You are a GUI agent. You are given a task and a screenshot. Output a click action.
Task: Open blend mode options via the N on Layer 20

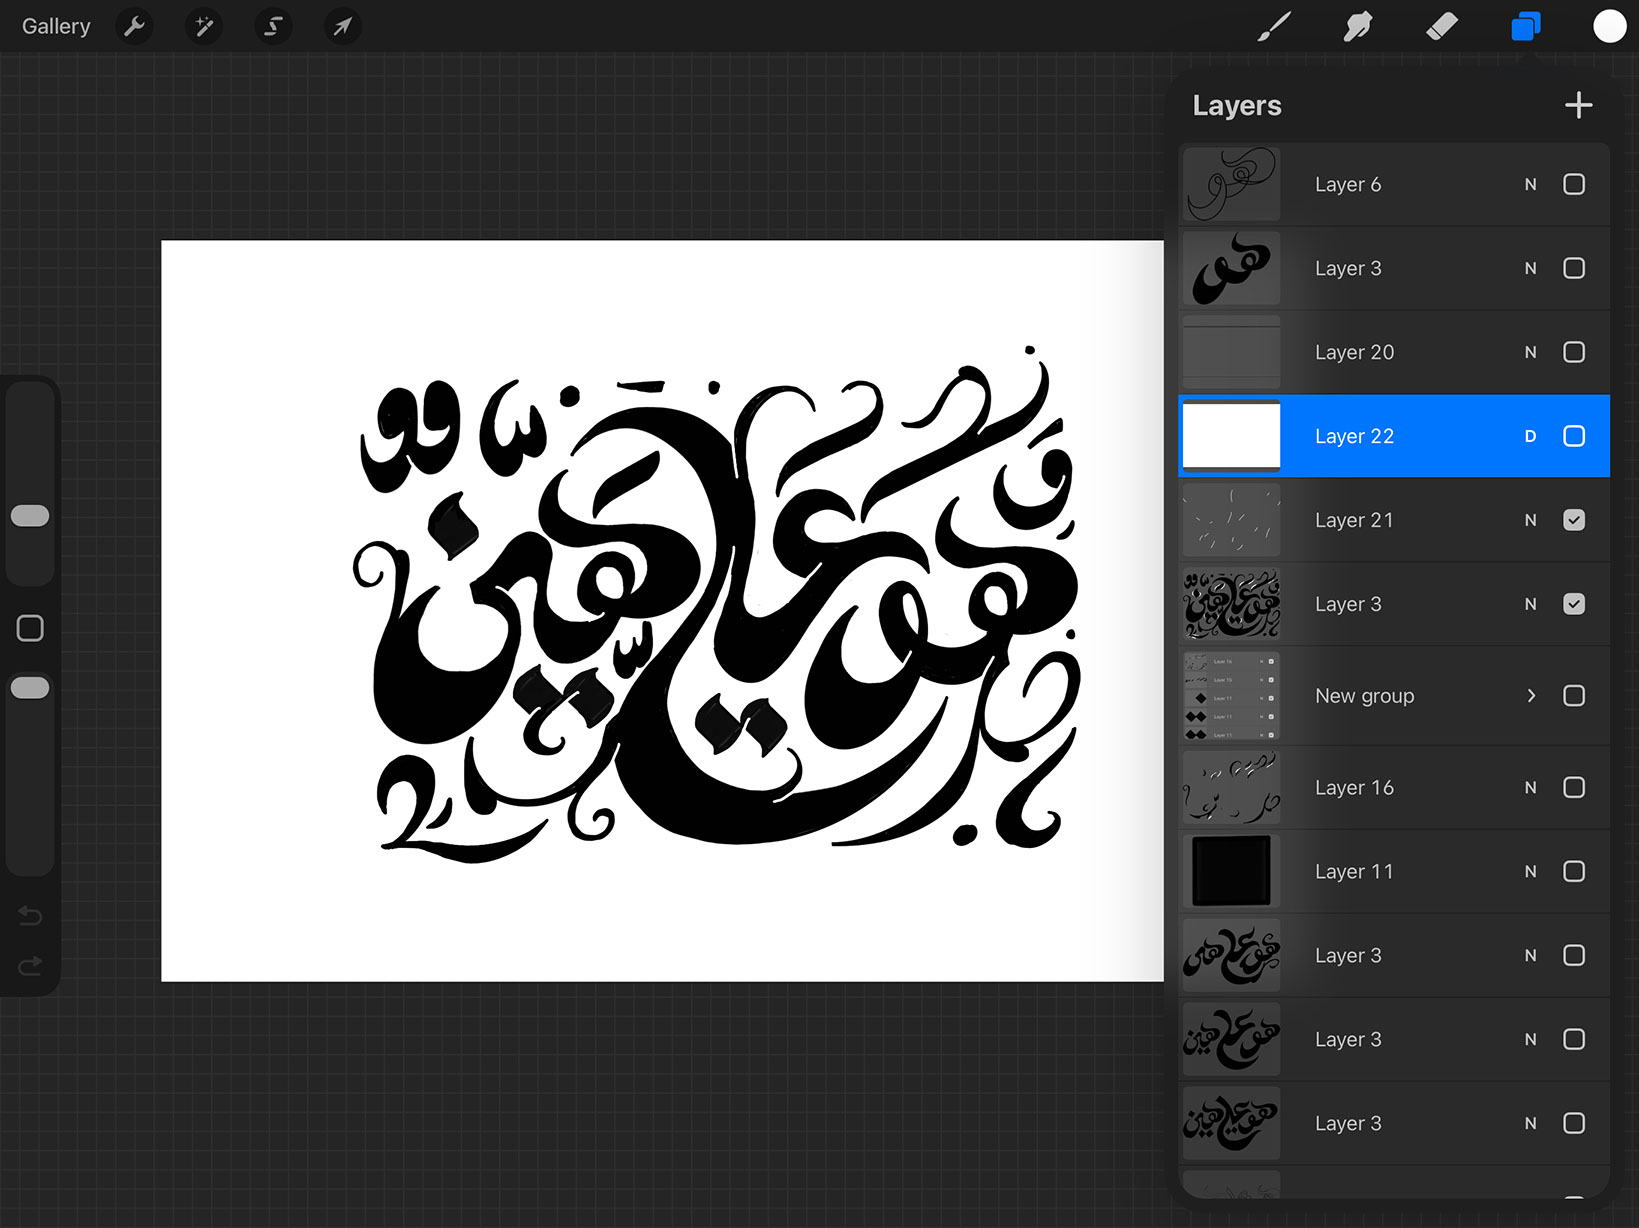(x=1530, y=352)
